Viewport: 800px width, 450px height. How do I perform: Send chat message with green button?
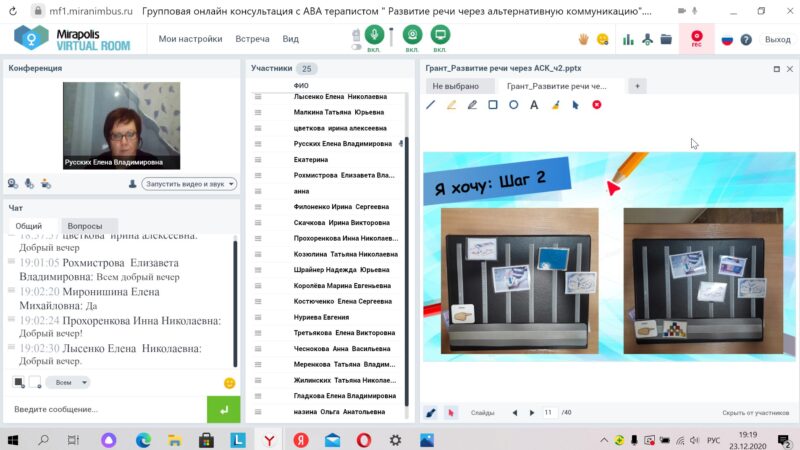click(x=223, y=409)
